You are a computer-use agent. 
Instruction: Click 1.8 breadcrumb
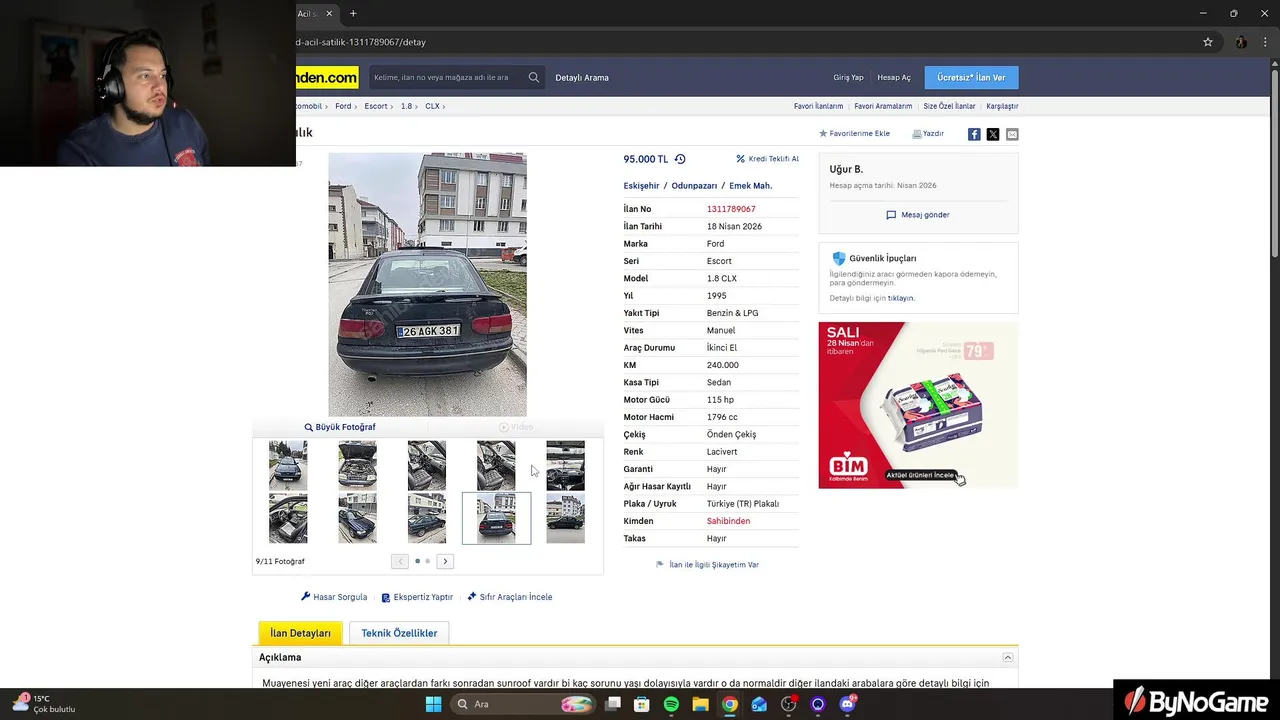click(x=406, y=106)
